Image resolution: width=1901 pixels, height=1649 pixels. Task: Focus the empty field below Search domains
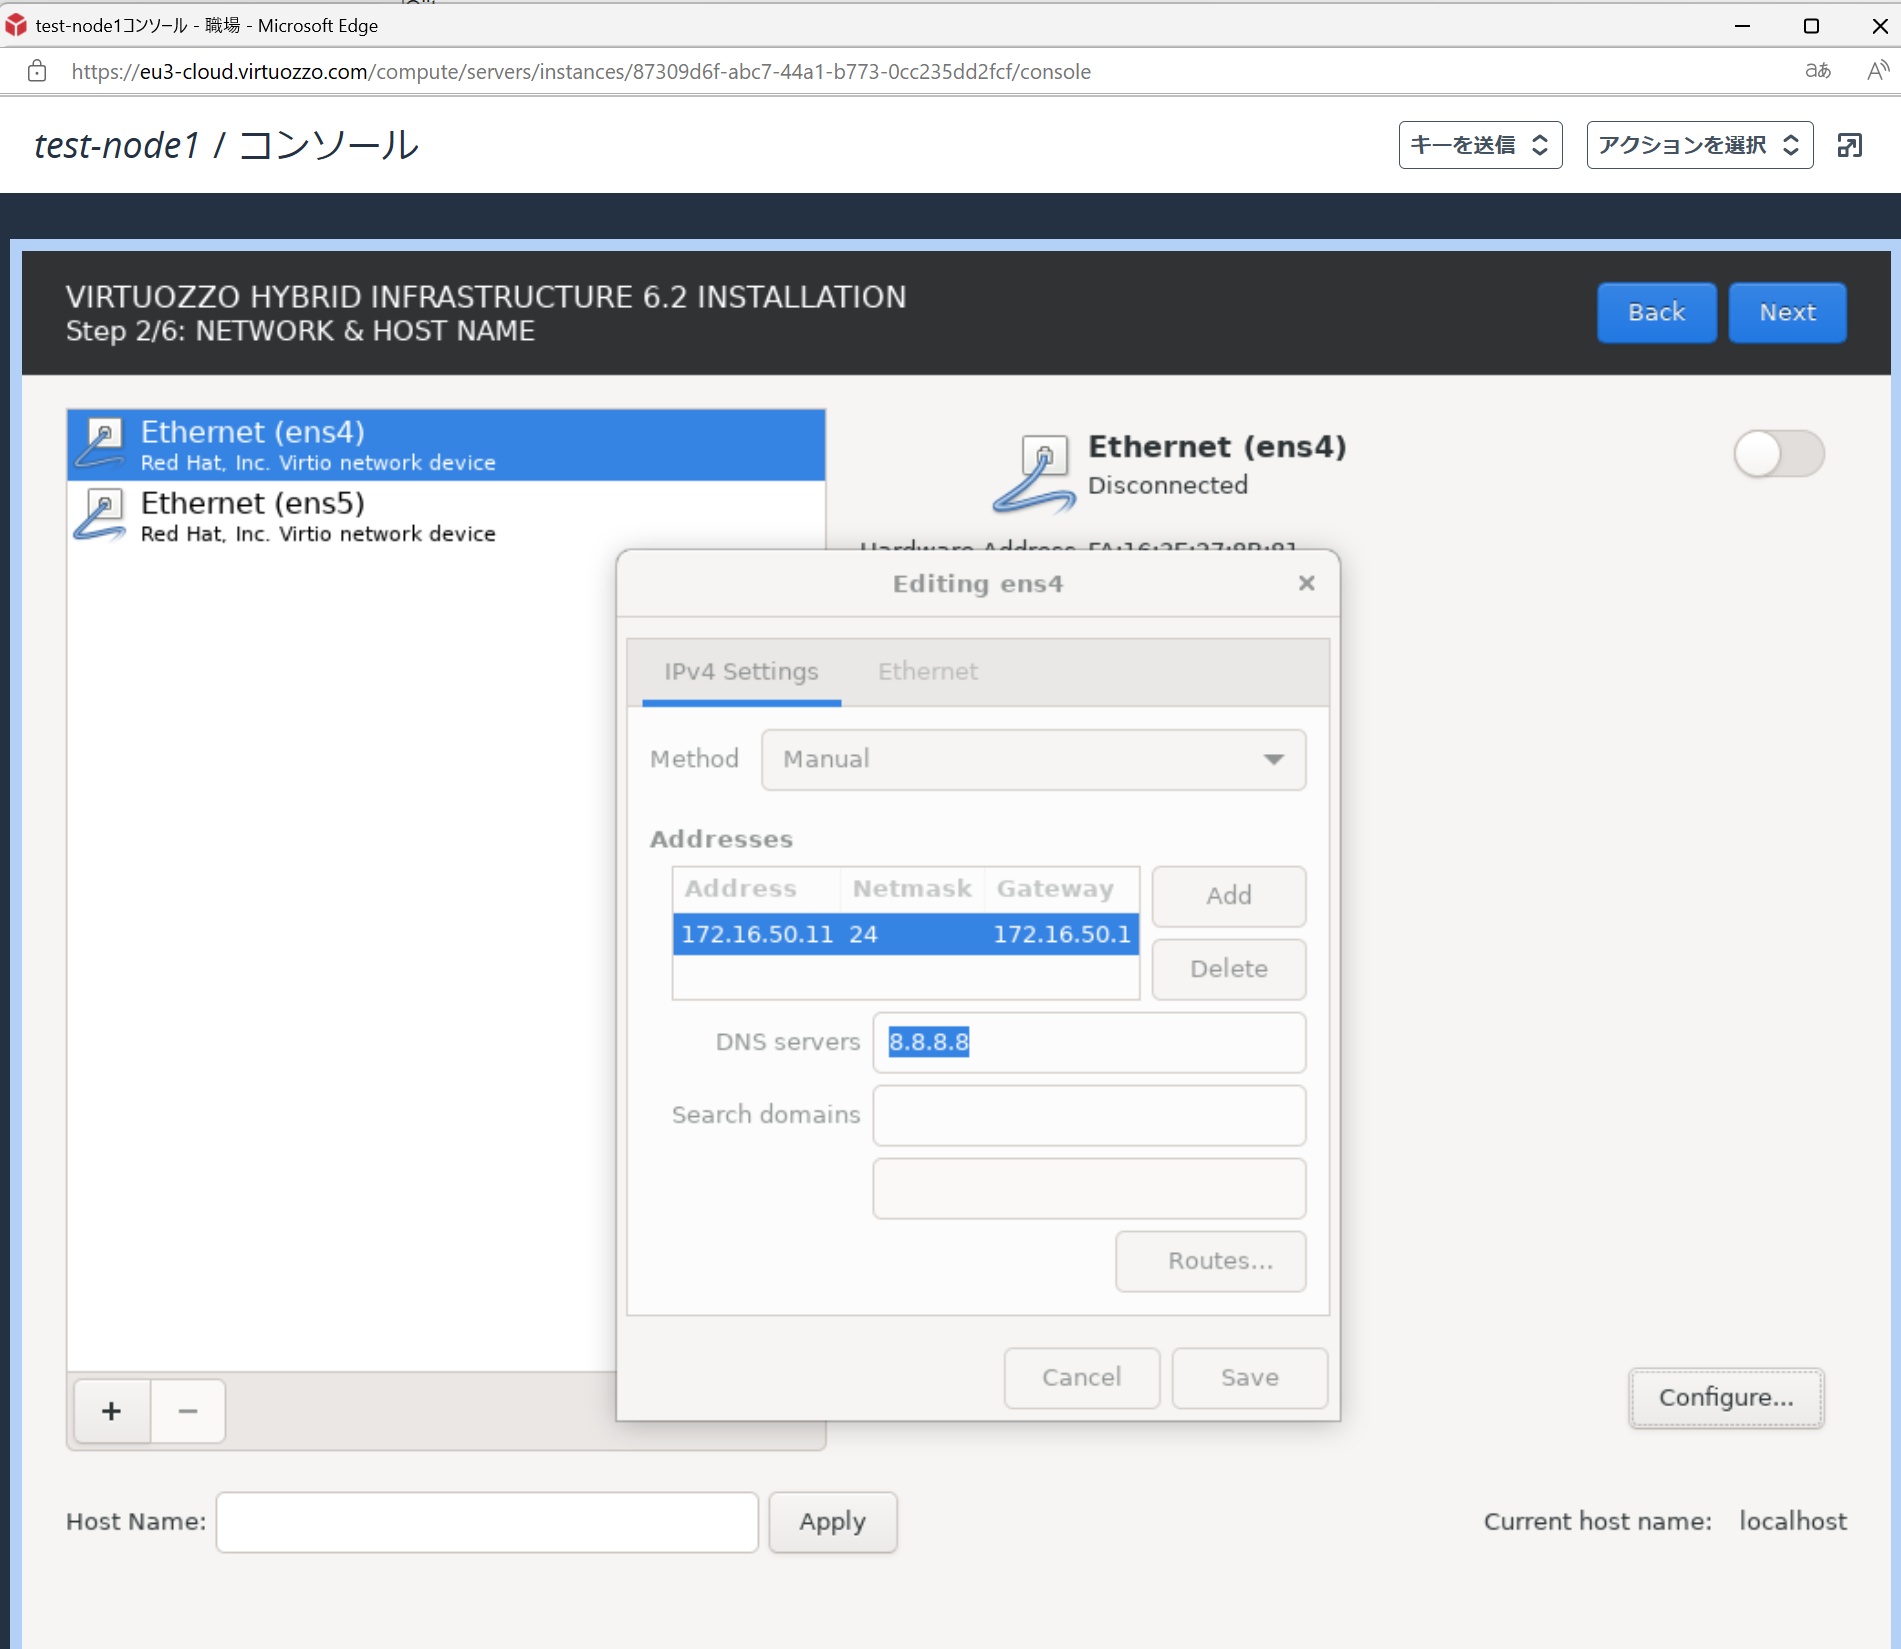pyautogui.click(x=1089, y=1189)
